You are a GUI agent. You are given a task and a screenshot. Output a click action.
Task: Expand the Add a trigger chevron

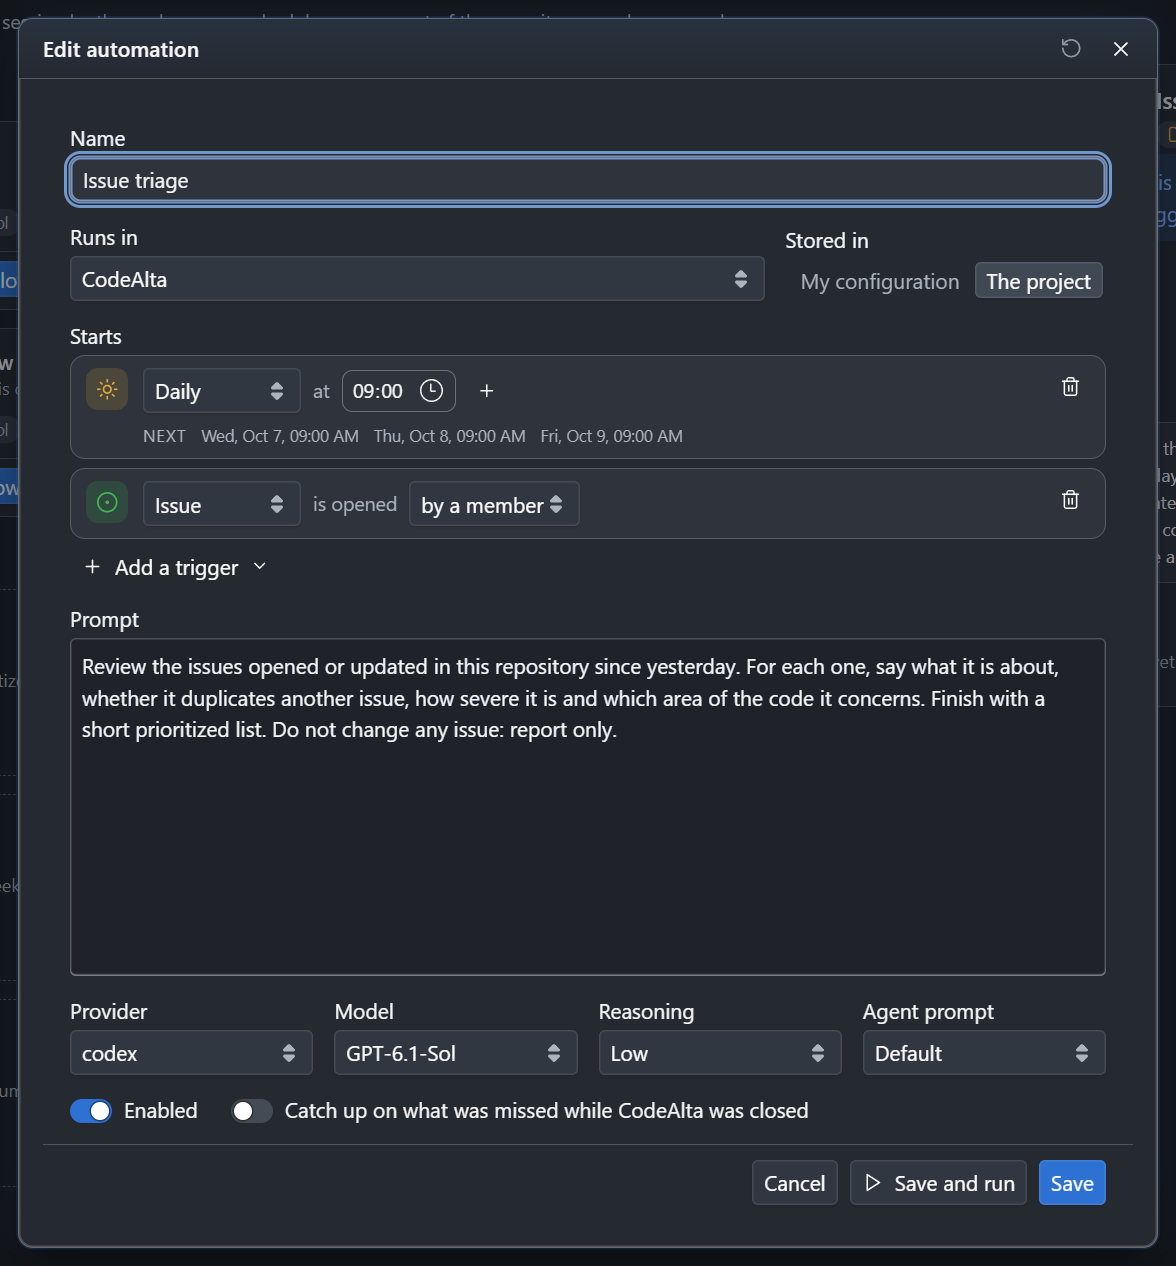coord(260,567)
